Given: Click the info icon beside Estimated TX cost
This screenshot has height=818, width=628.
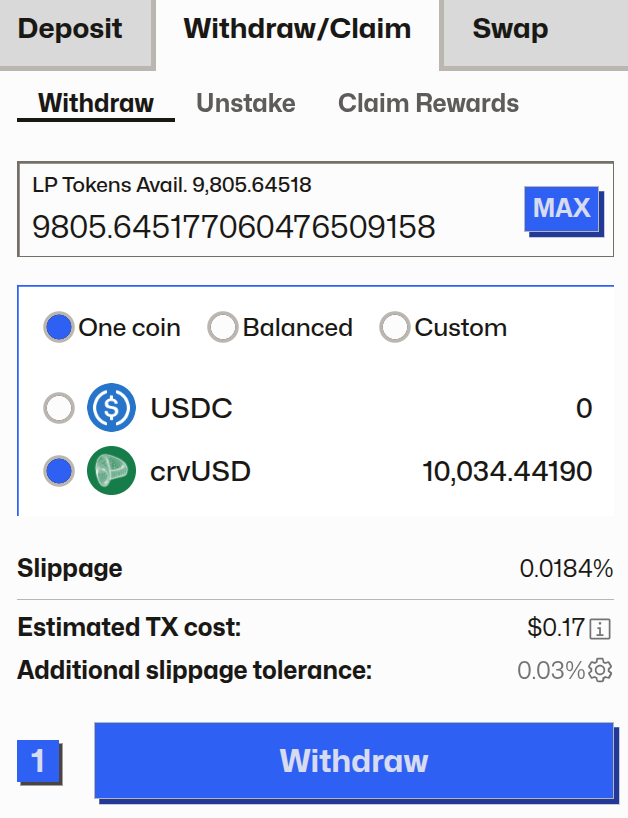Looking at the screenshot, I should 600,629.
